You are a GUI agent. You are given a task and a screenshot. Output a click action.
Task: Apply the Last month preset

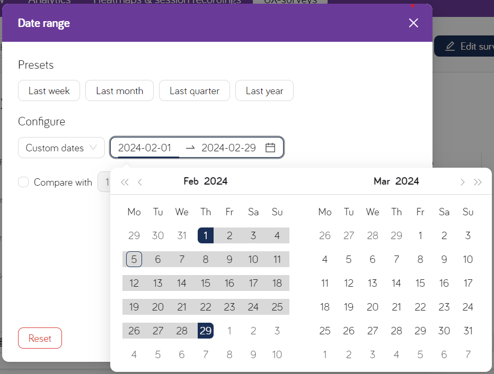[x=120, y=91]
